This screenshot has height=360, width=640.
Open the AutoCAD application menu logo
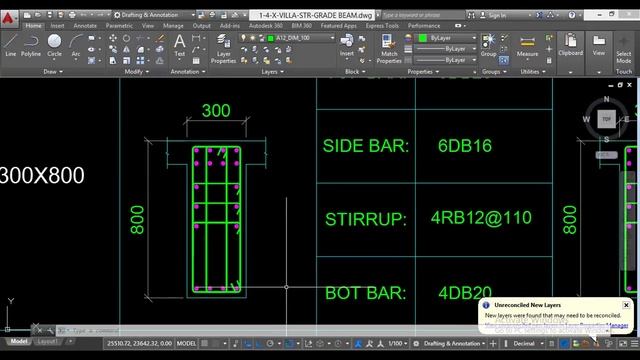9,18
